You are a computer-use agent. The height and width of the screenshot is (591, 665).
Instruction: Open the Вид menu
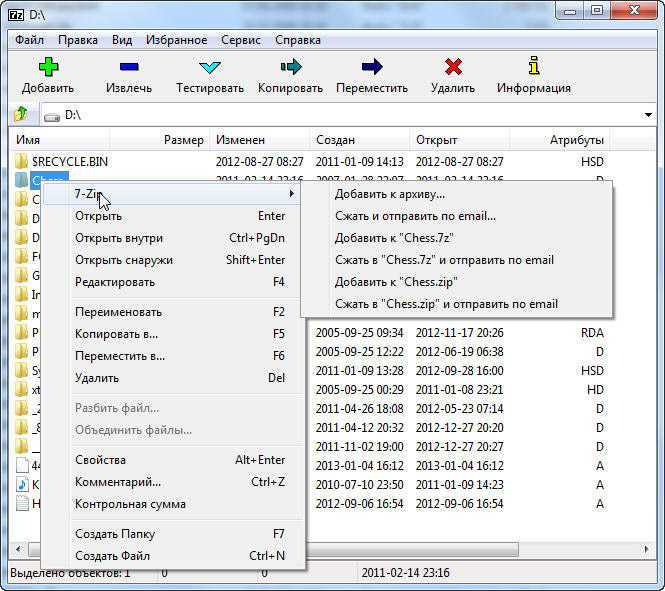(x=122, y=40)
